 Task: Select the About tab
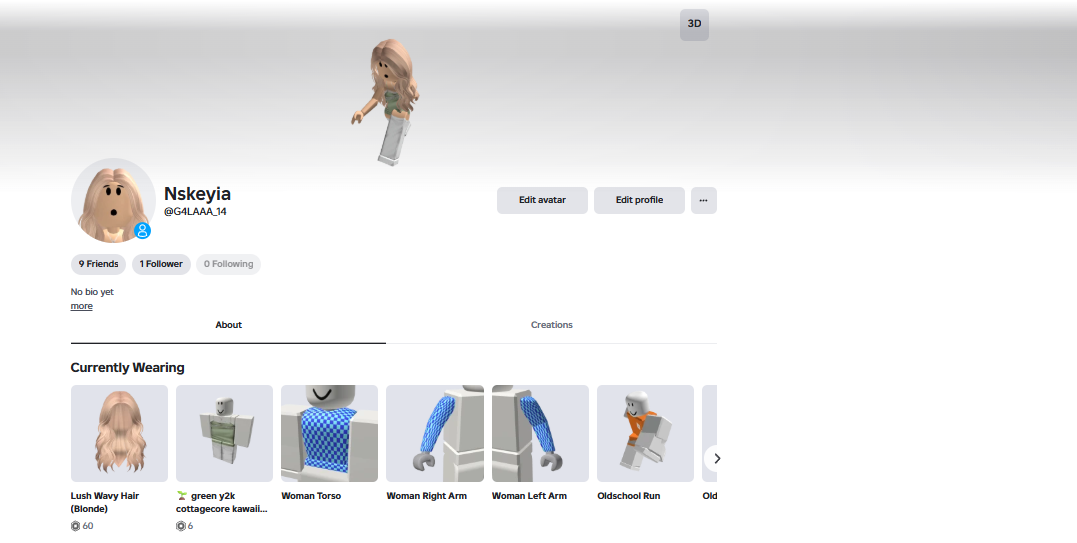pyautogui.click(x=228, y=325)
